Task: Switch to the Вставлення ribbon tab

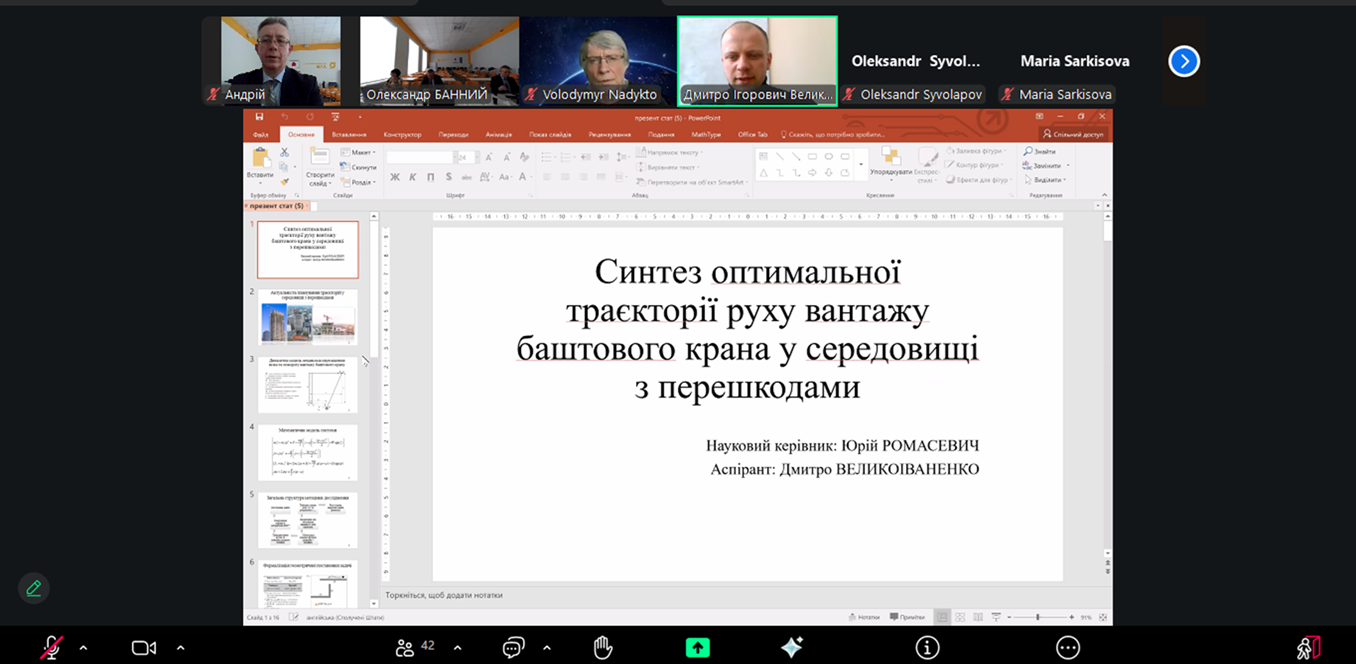Action: 349,134
